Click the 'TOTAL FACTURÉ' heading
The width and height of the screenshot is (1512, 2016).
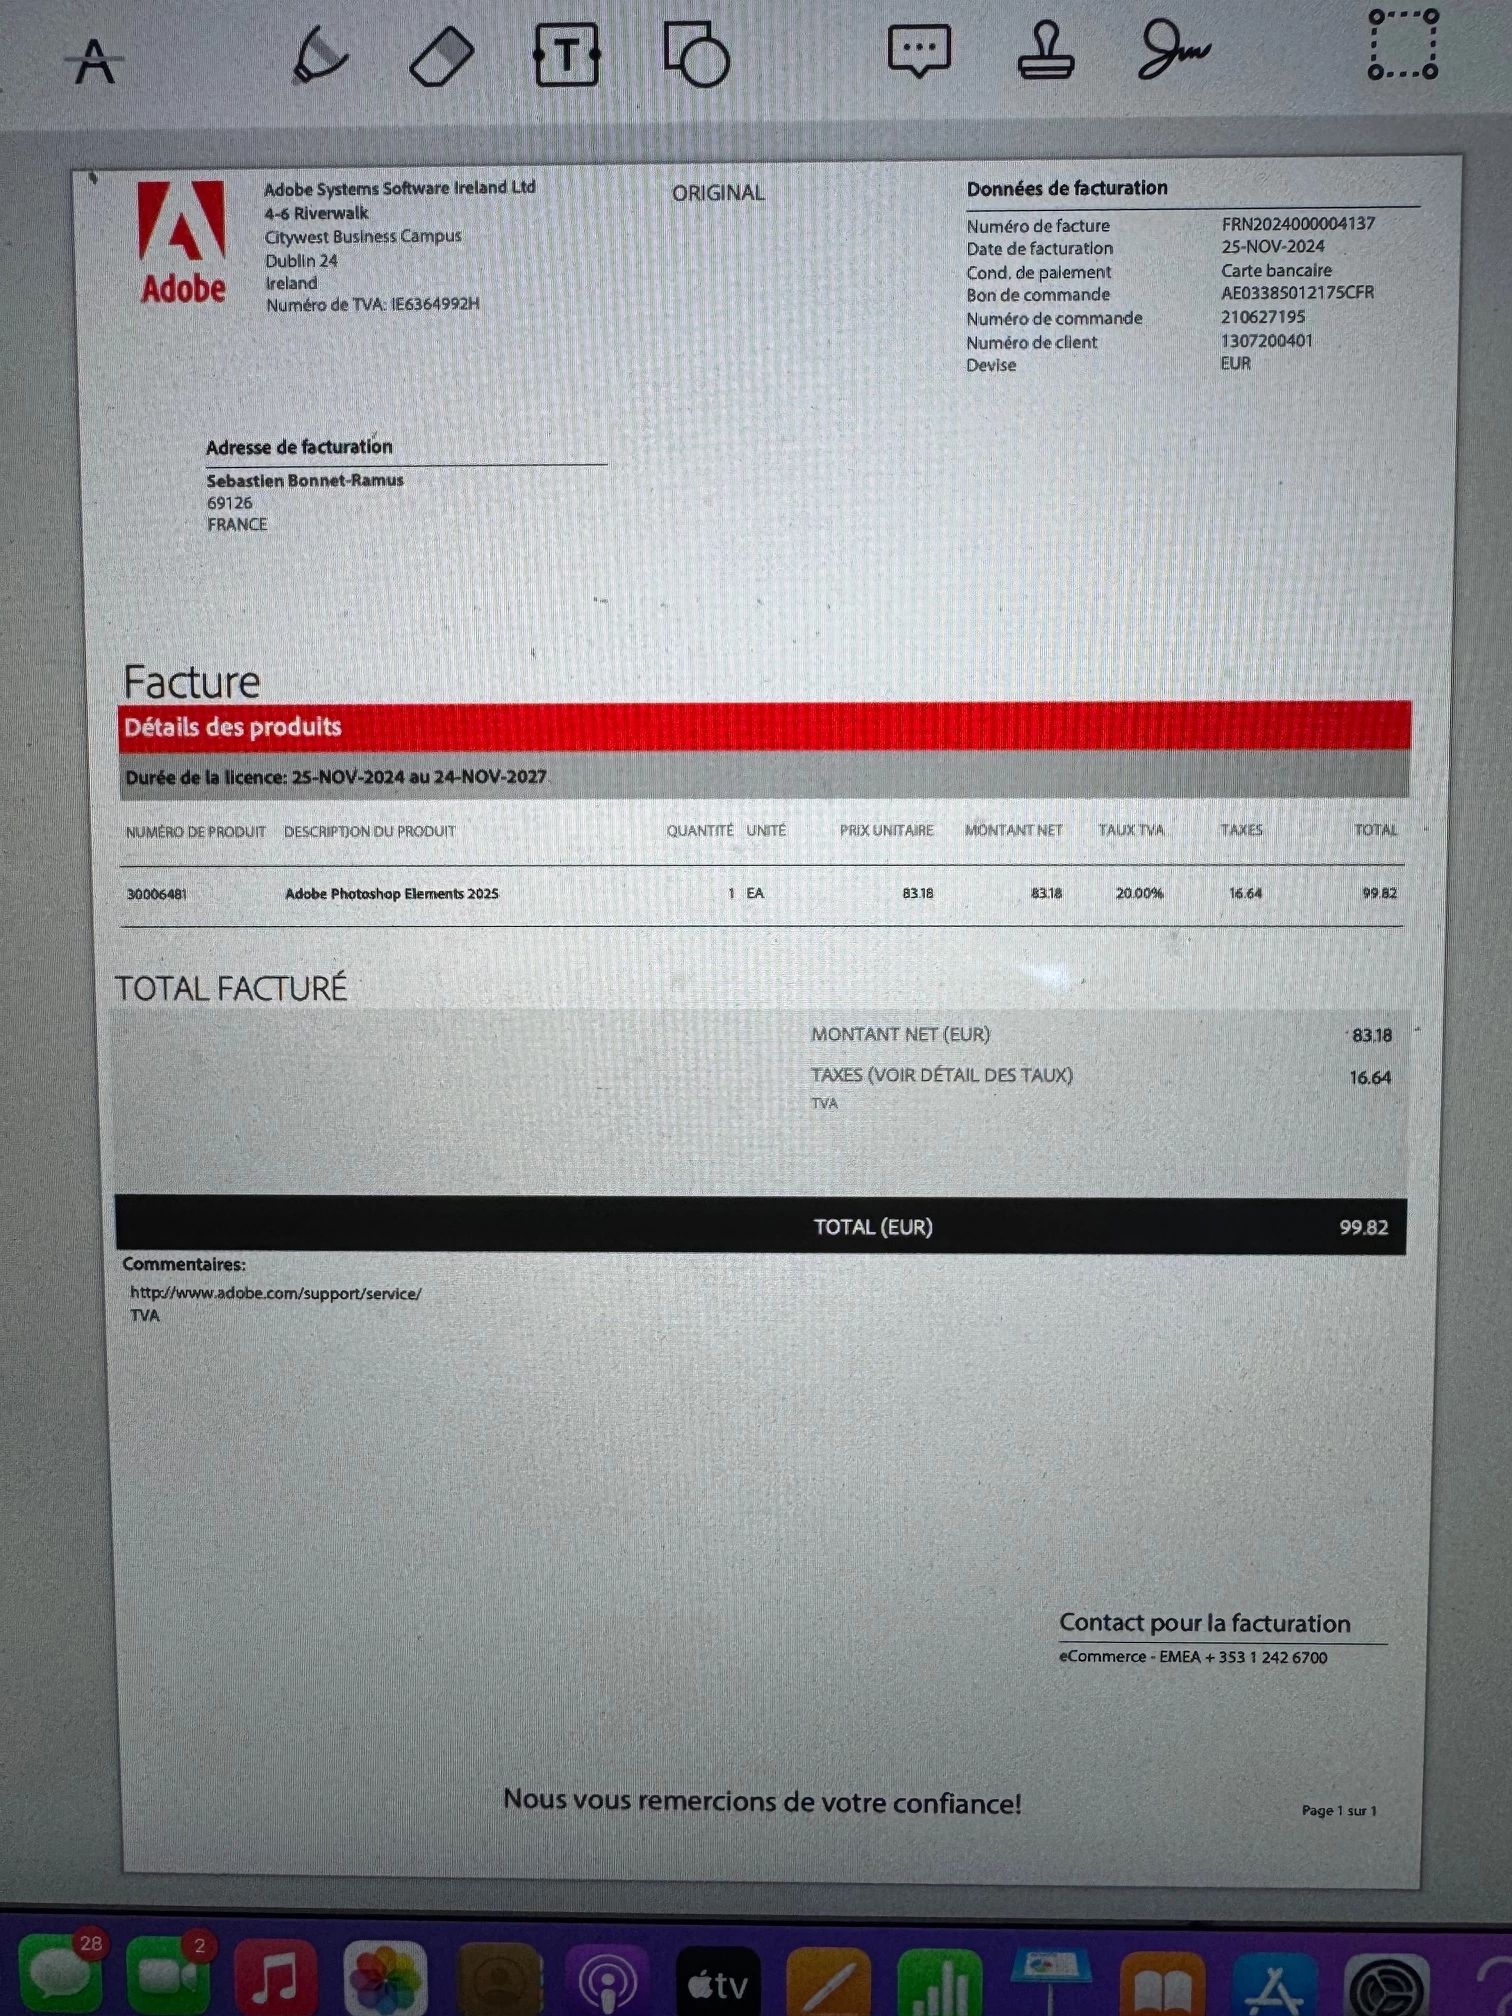click(x=231, y=988)
